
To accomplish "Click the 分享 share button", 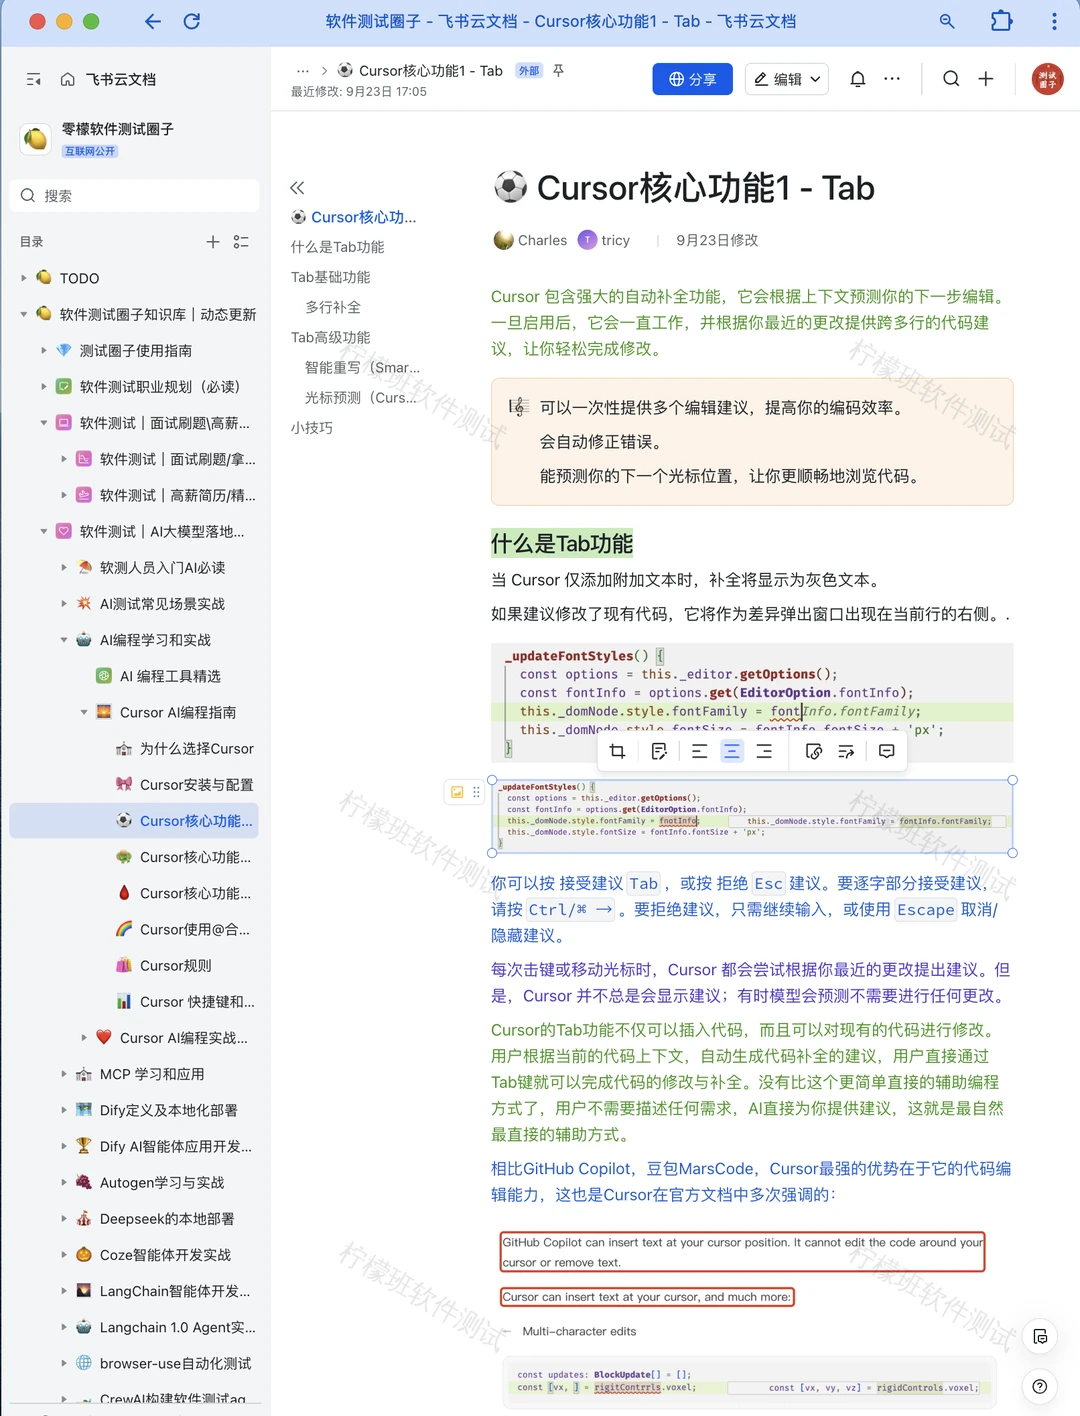I will point(692,78).
